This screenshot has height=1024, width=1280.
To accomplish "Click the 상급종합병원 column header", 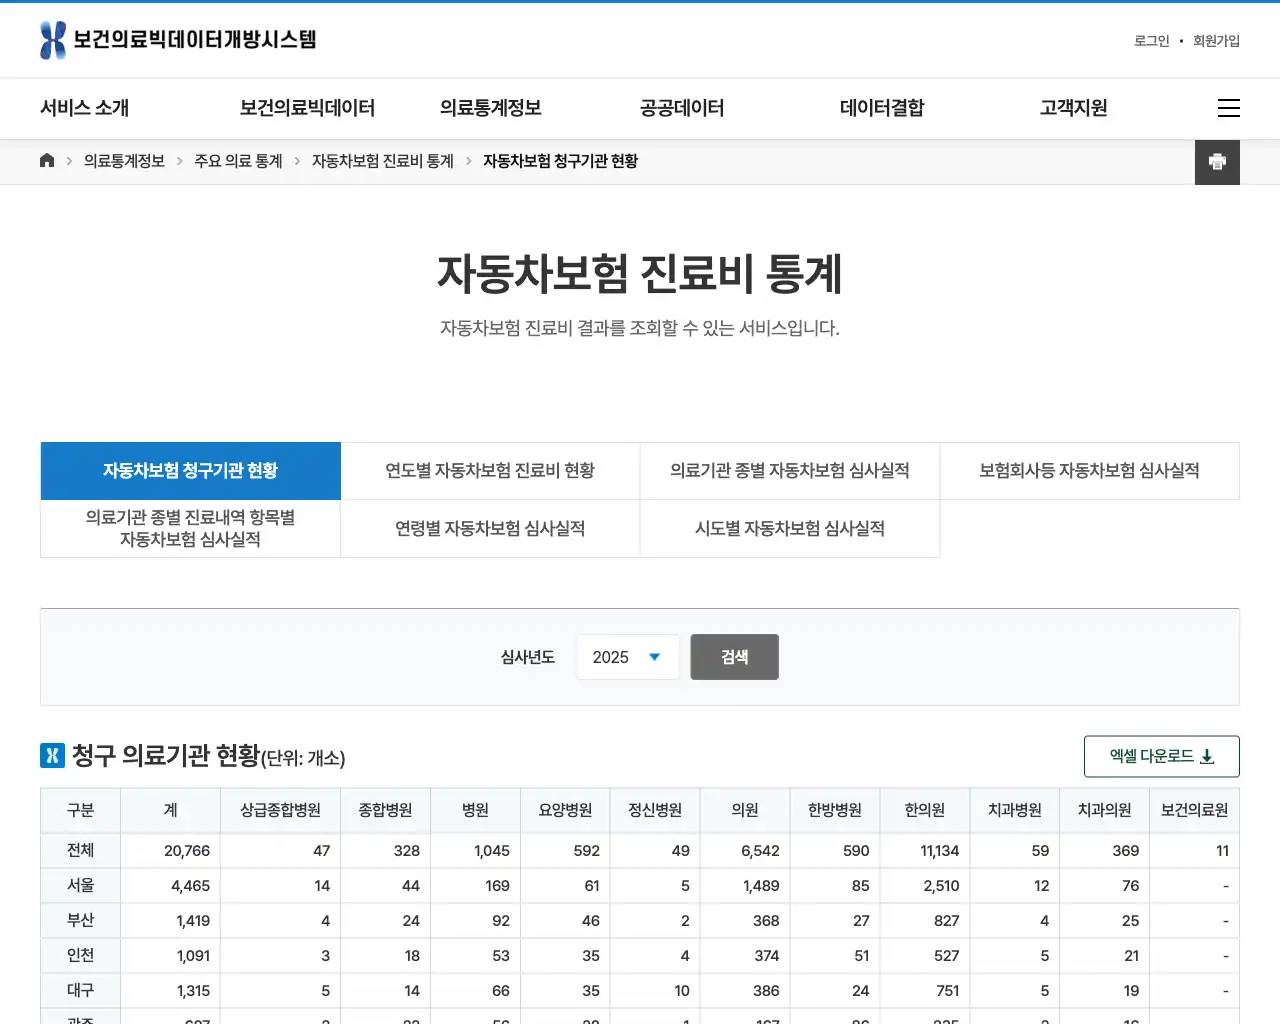I will (x=281, y=810).
